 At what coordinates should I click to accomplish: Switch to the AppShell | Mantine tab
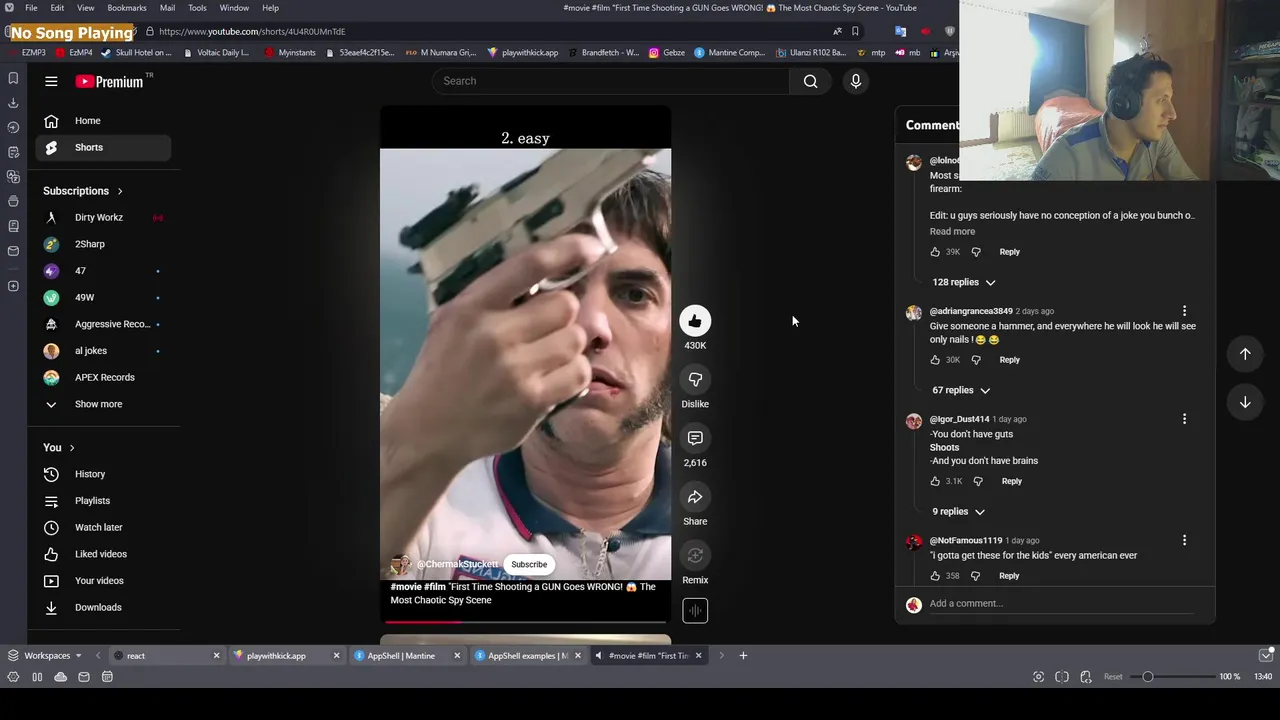point(406,656)
